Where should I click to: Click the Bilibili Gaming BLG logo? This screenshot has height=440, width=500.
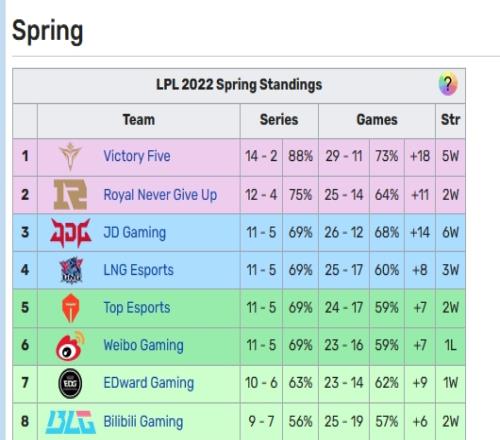click(x=71, y=422)
